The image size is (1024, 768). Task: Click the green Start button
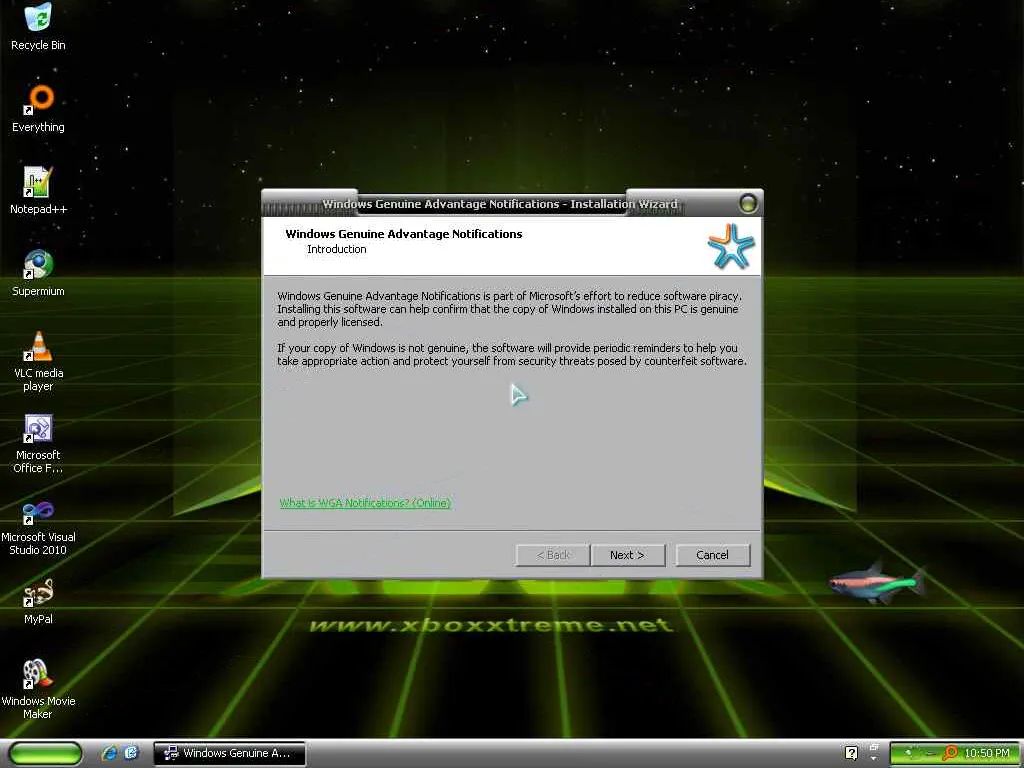point(46,753)
